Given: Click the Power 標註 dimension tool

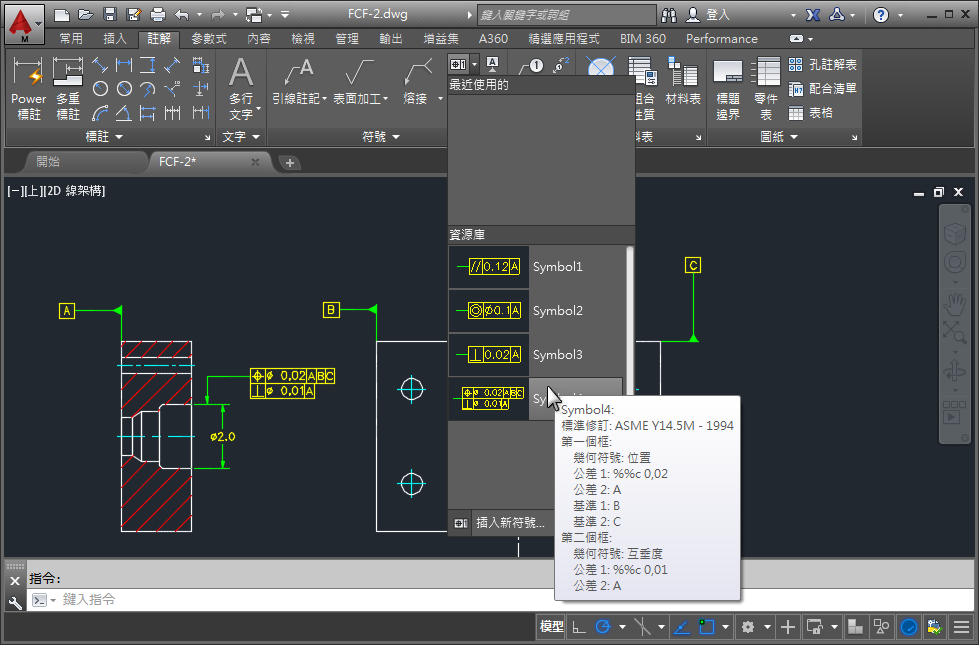Looking at the screenshot, I should tap(28, 88).
